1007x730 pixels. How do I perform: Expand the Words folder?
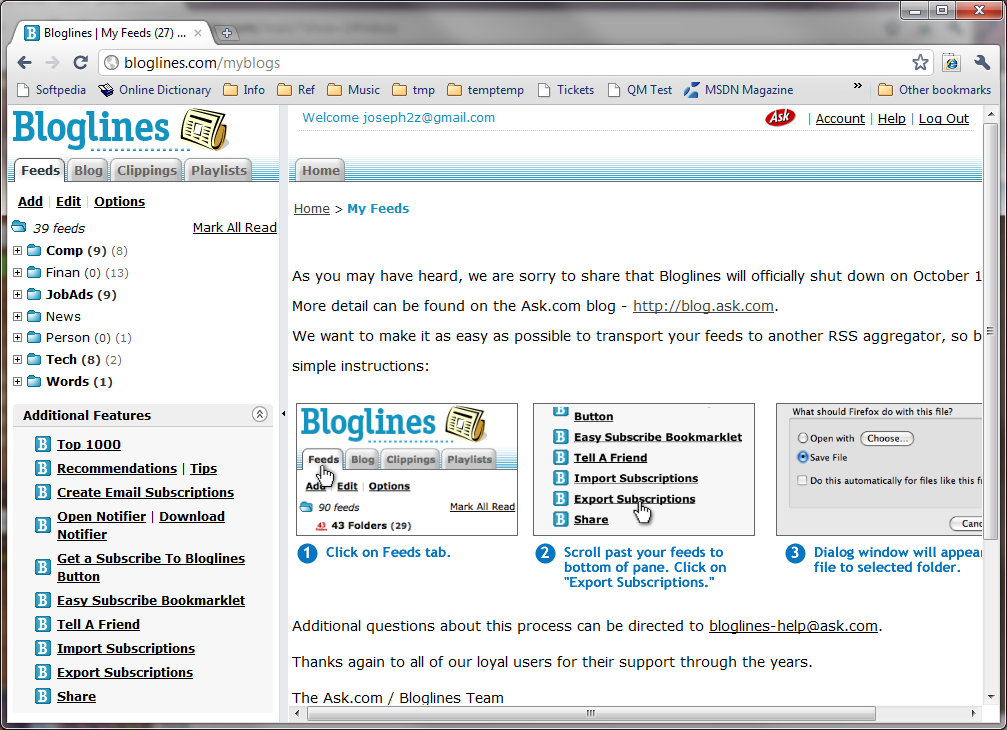[17, 381]
